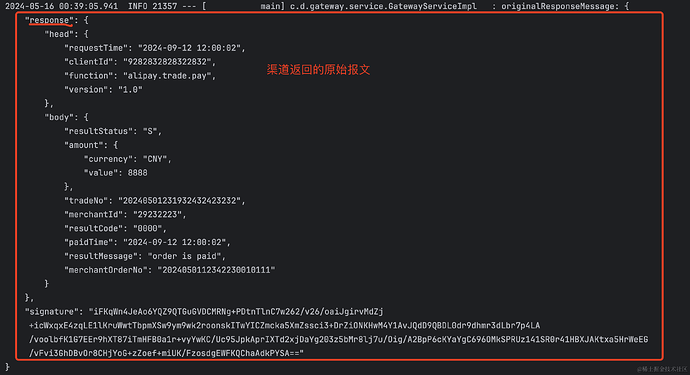Viewport: 690px width, 375px height.
Task: Click the version value "1.0"
Action: click(130, 89)
